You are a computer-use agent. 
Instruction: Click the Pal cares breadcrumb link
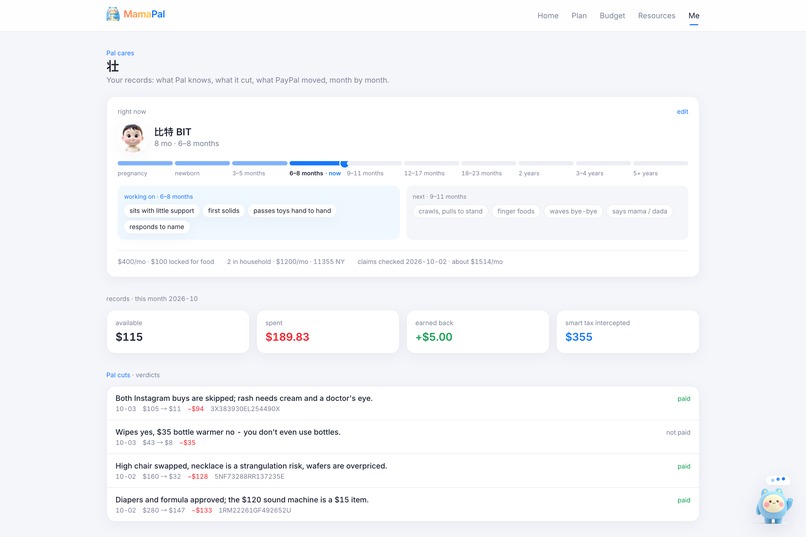click(120, 53)
